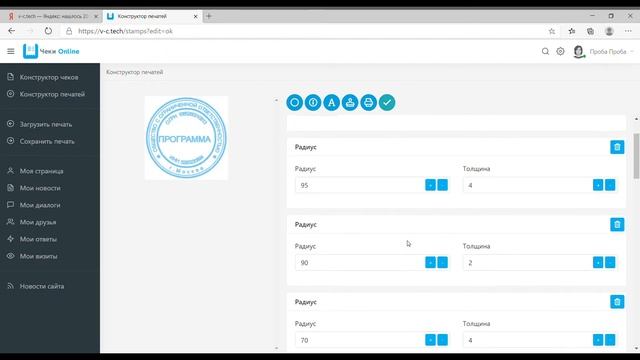
Task: Focus the radius field showing 90
Action: tap(359, 263)
